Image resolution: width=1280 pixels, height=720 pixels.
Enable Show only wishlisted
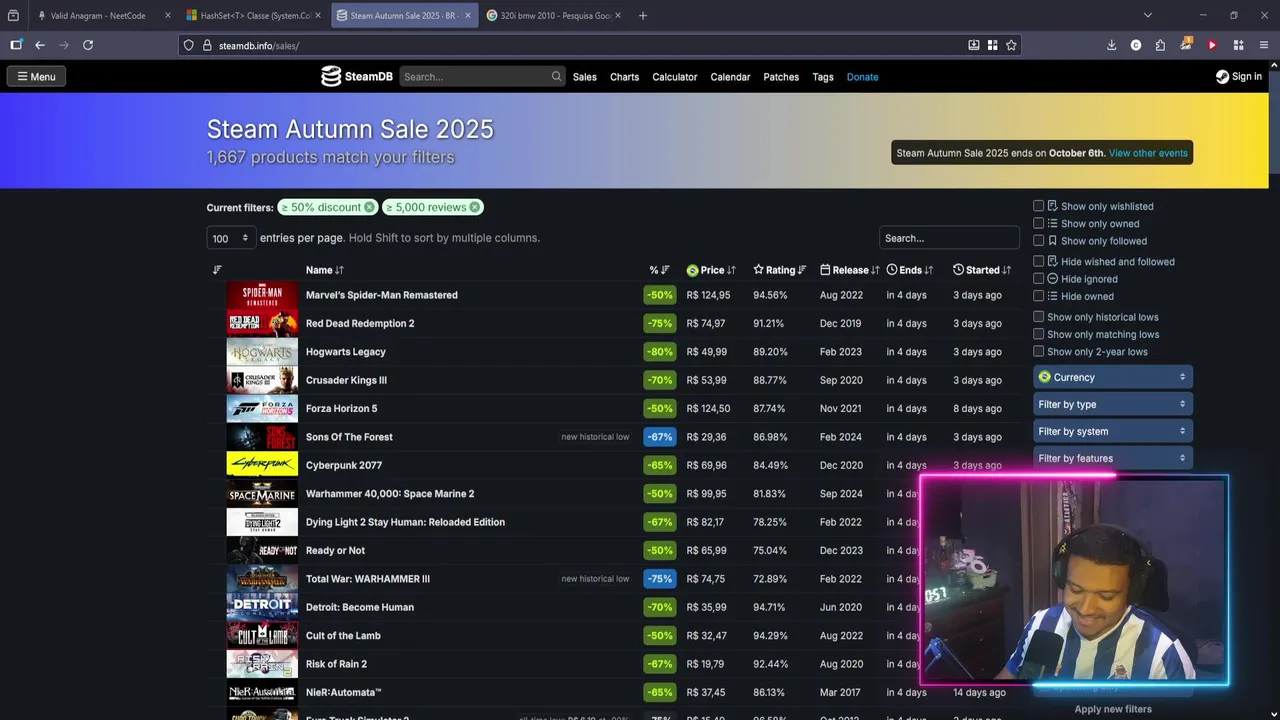click(x=1038, y=206)
